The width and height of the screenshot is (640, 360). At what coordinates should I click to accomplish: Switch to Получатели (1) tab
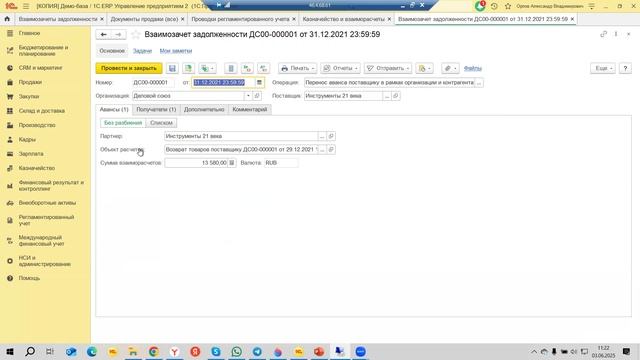point(156,109)
